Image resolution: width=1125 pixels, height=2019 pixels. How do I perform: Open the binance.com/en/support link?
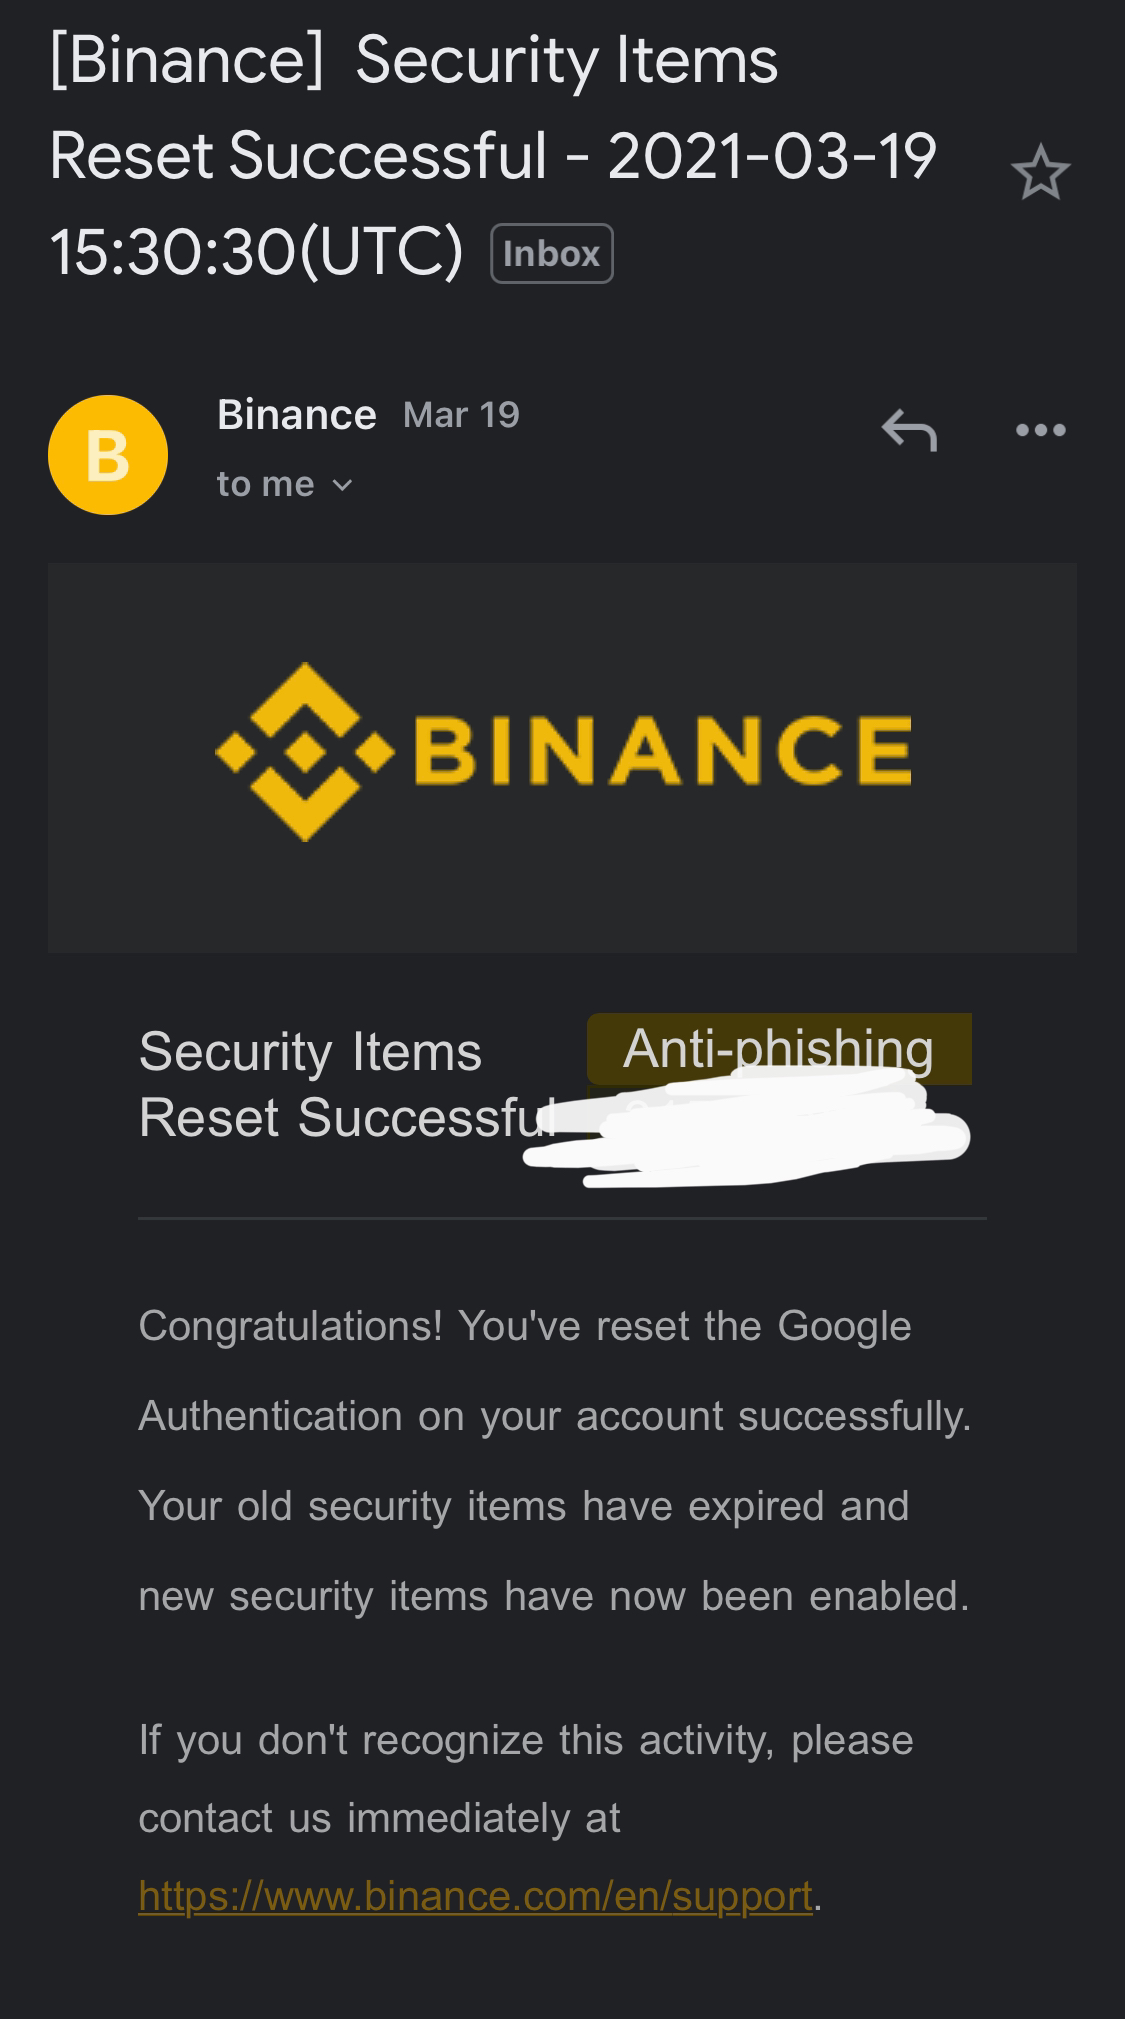tap(475, 1896)
